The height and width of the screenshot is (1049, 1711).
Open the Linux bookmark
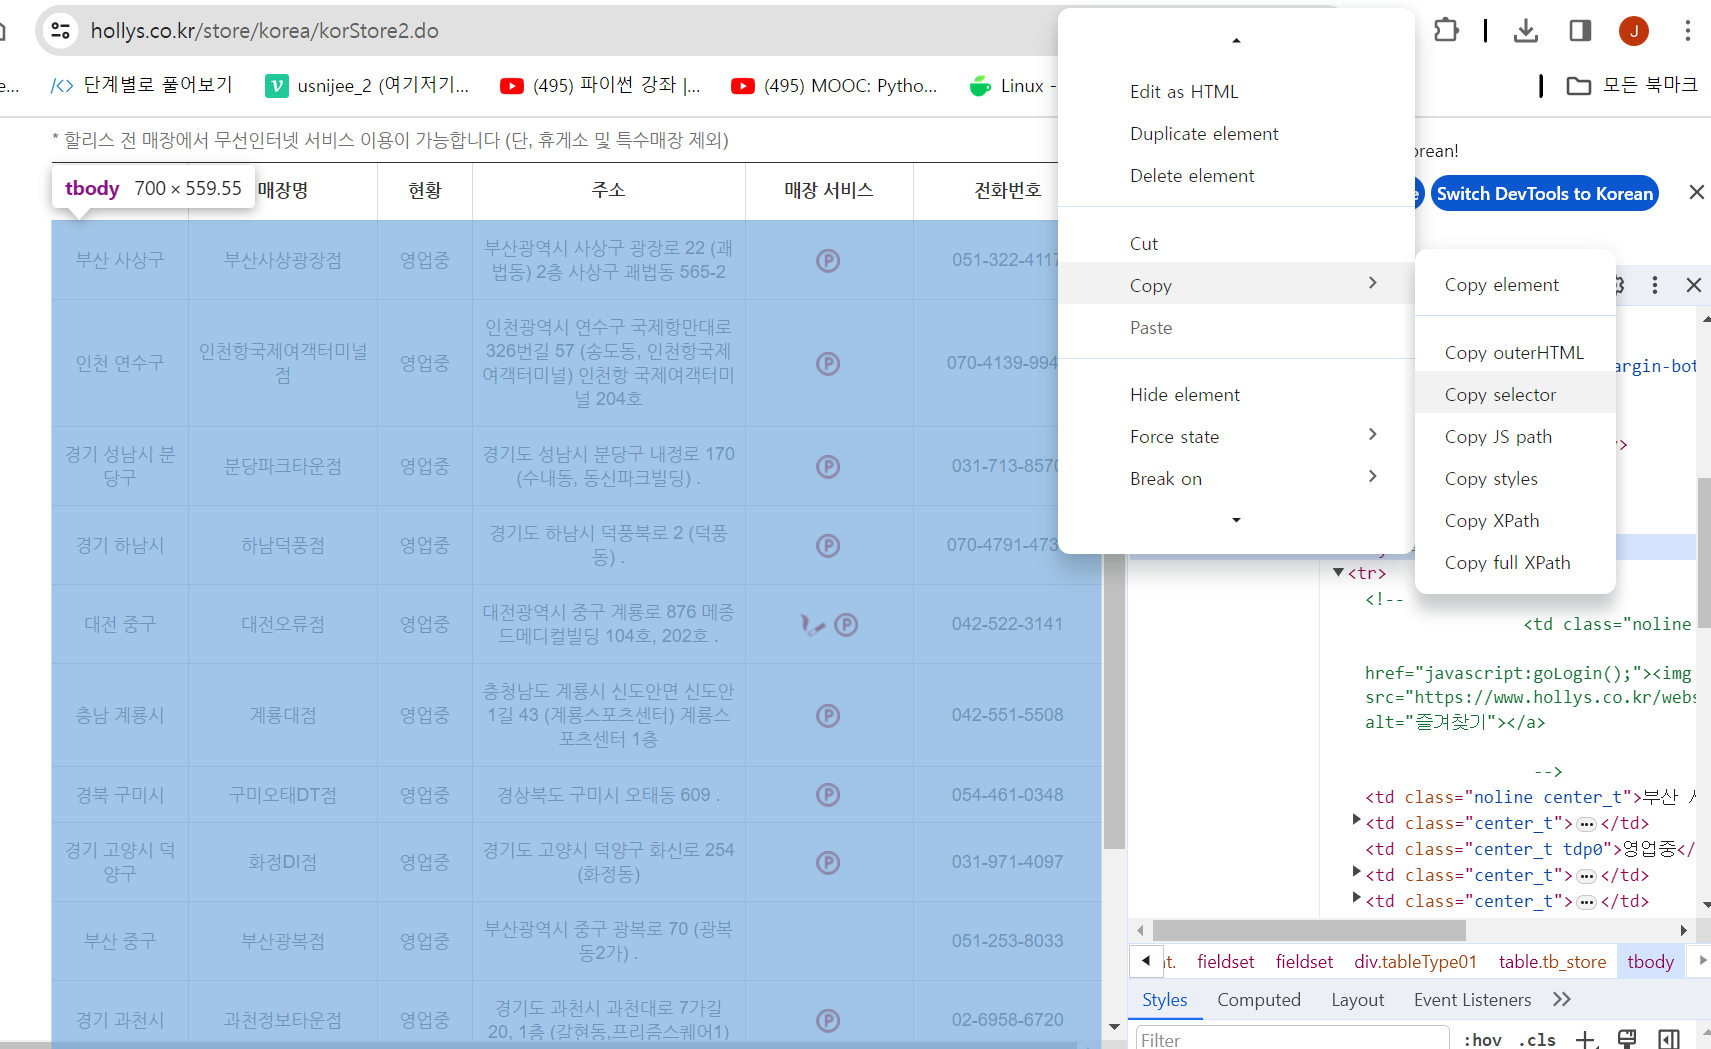pyautogui.click(x=1012, y=85)
